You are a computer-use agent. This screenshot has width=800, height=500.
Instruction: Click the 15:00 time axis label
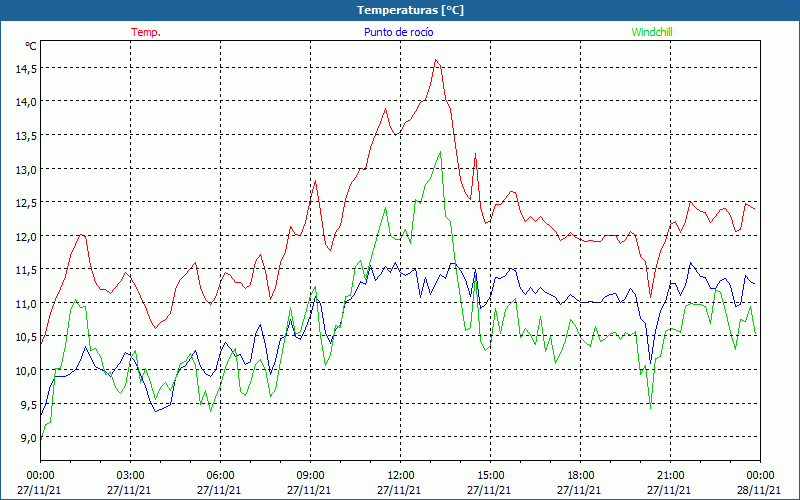click(490, 476)
